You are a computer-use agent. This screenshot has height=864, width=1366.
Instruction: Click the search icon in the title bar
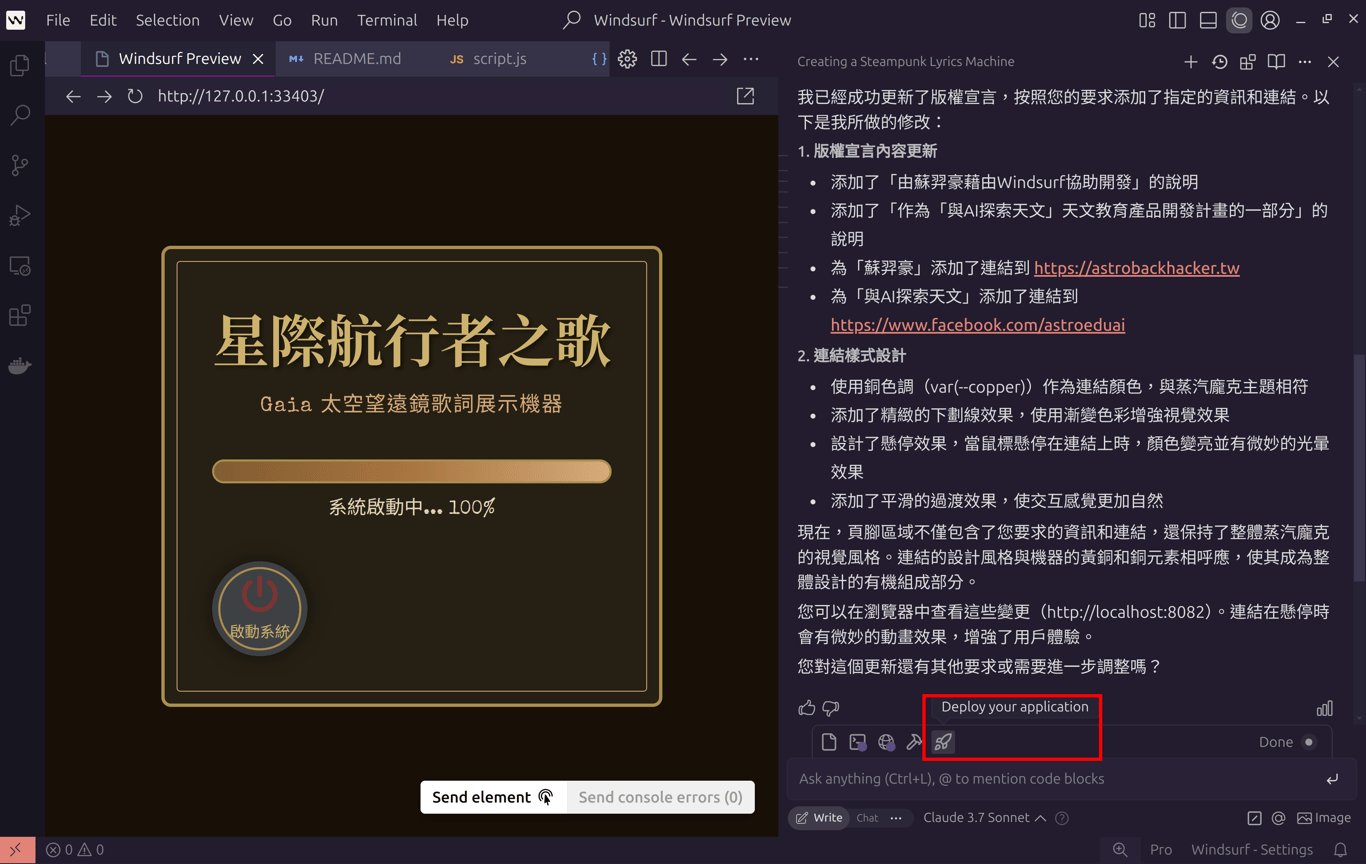pos(571,20)
